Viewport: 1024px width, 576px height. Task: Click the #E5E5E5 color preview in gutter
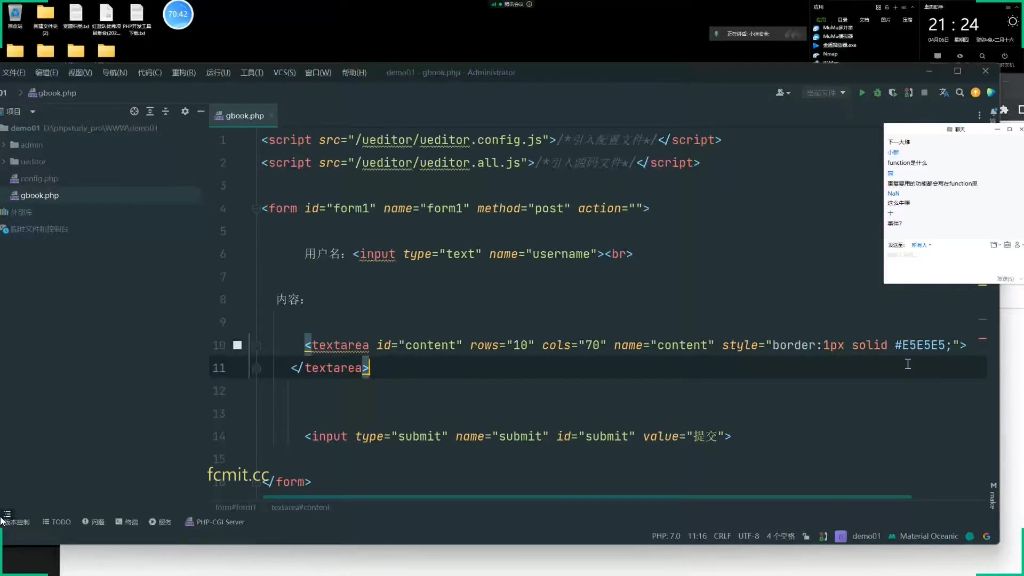coord(237,345)
